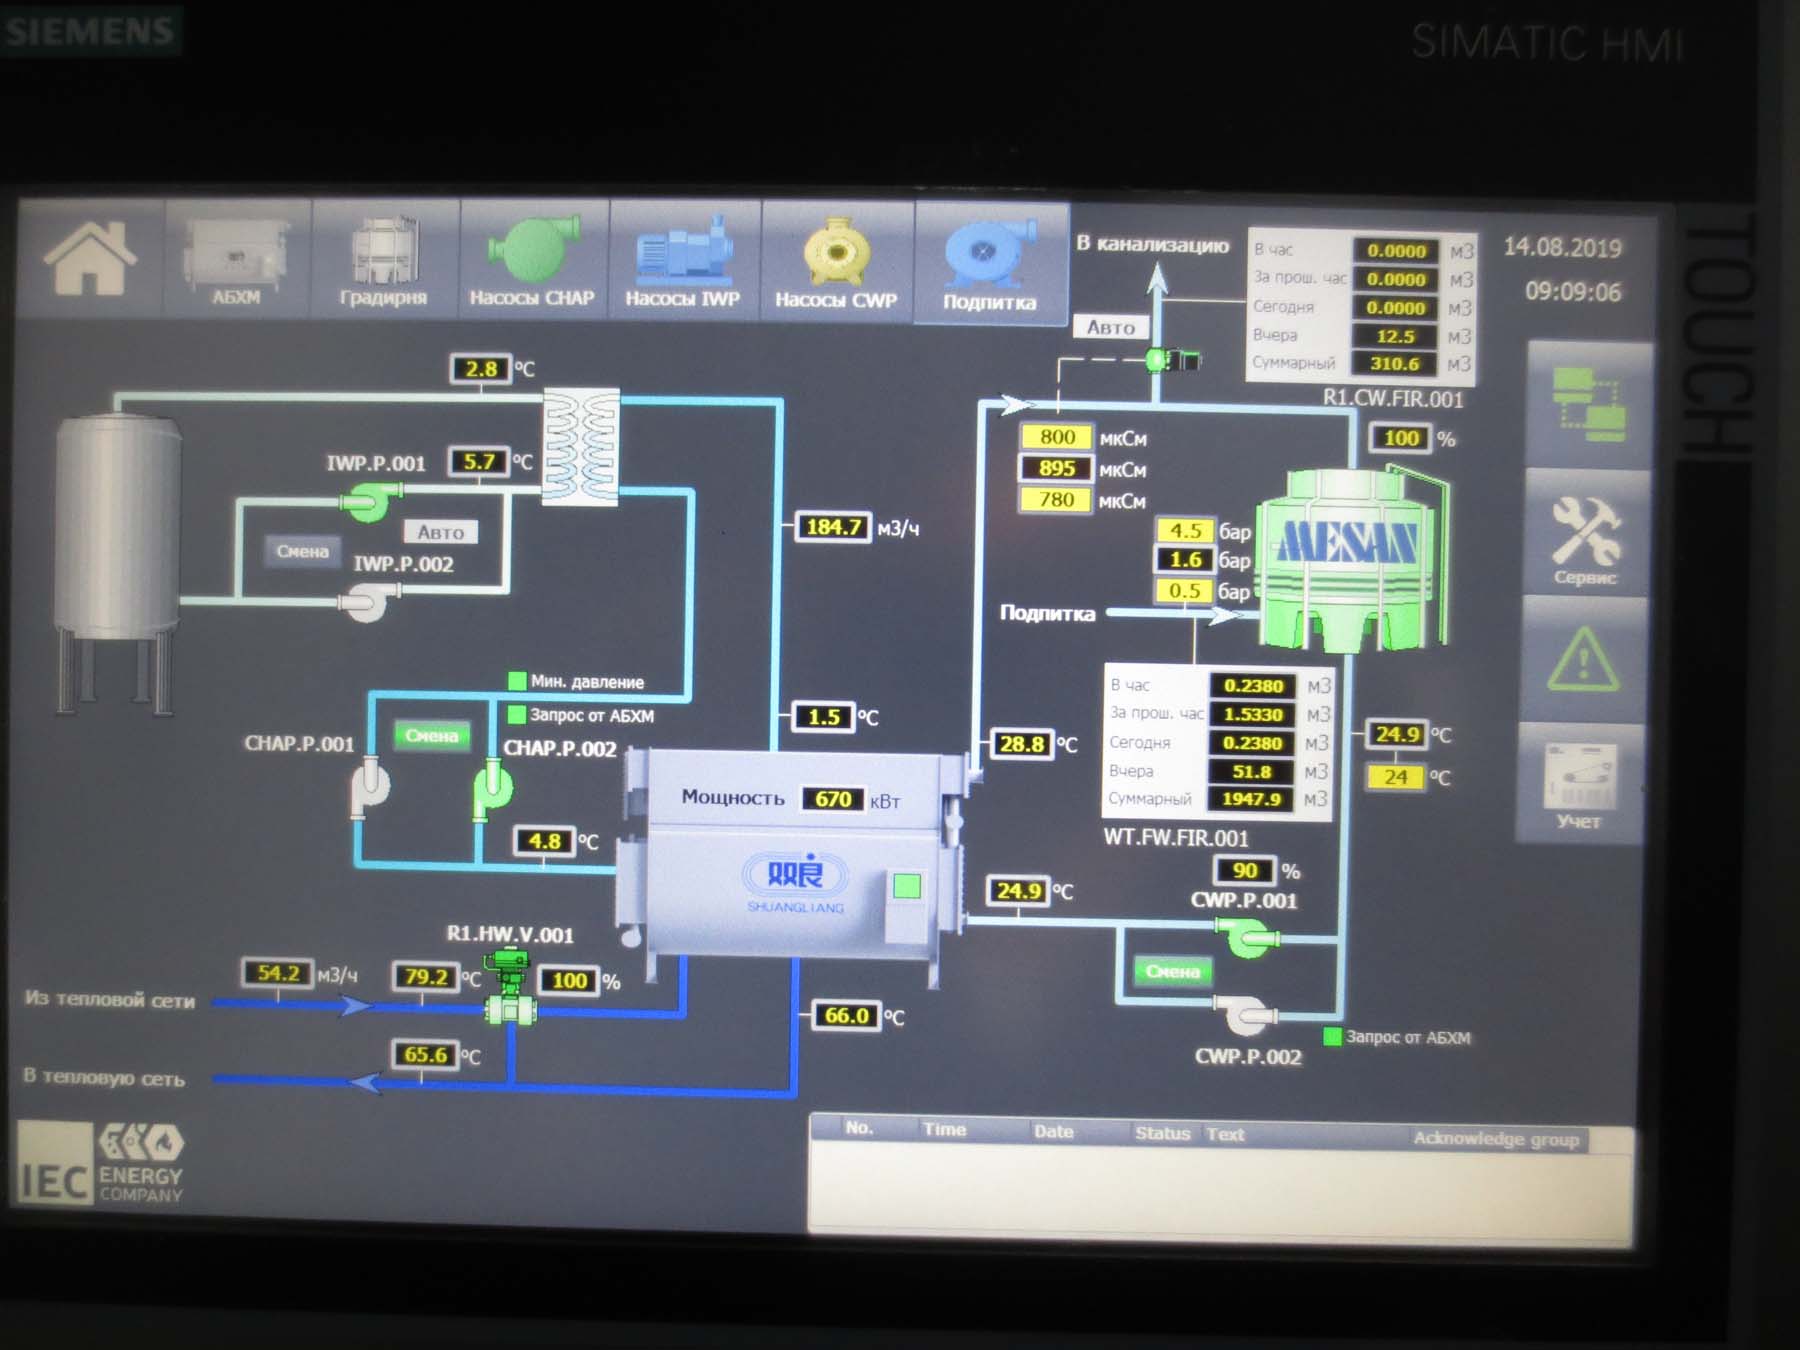Screen dimensions: 1800x1350
Task: Open the Сервис wrench tools icon
Action: pos(1586,540)
